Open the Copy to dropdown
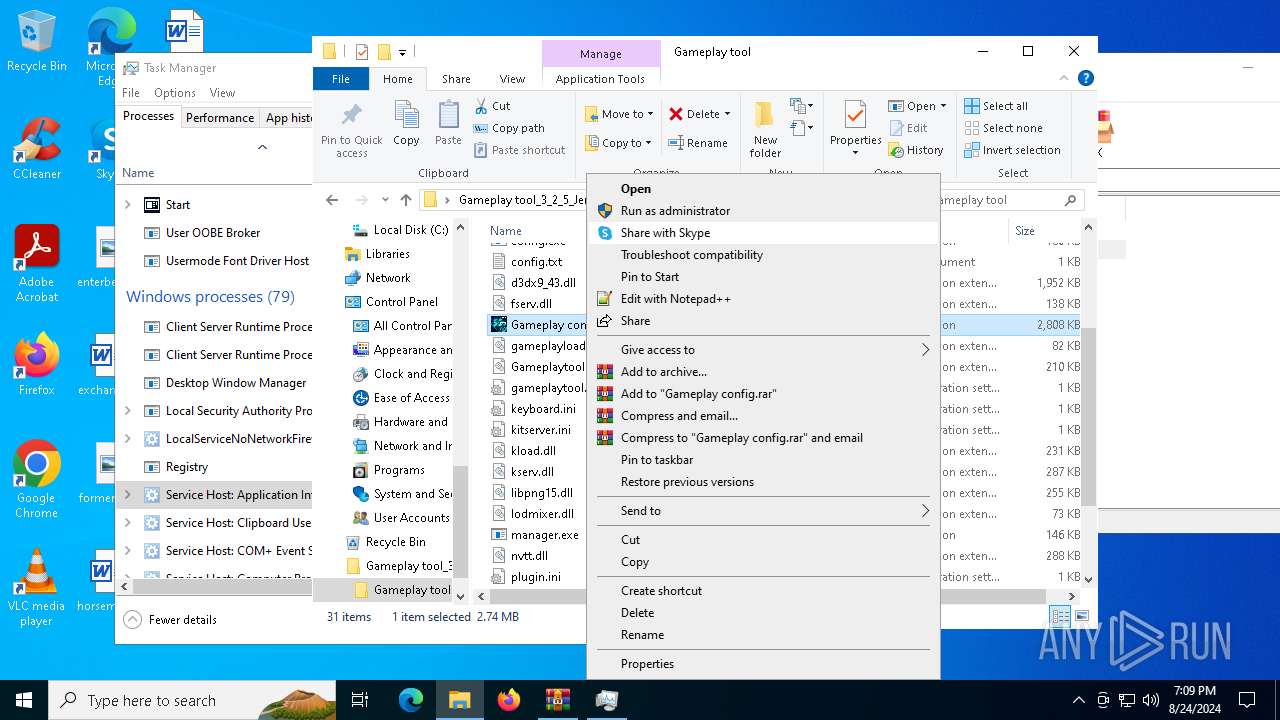This screenshot has width=1280, height=720. click(618, 143)
